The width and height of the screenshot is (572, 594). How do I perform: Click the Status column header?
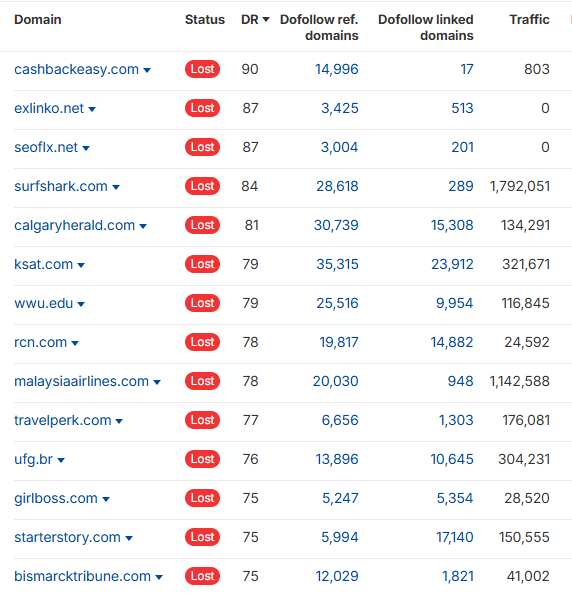(205, 20)
